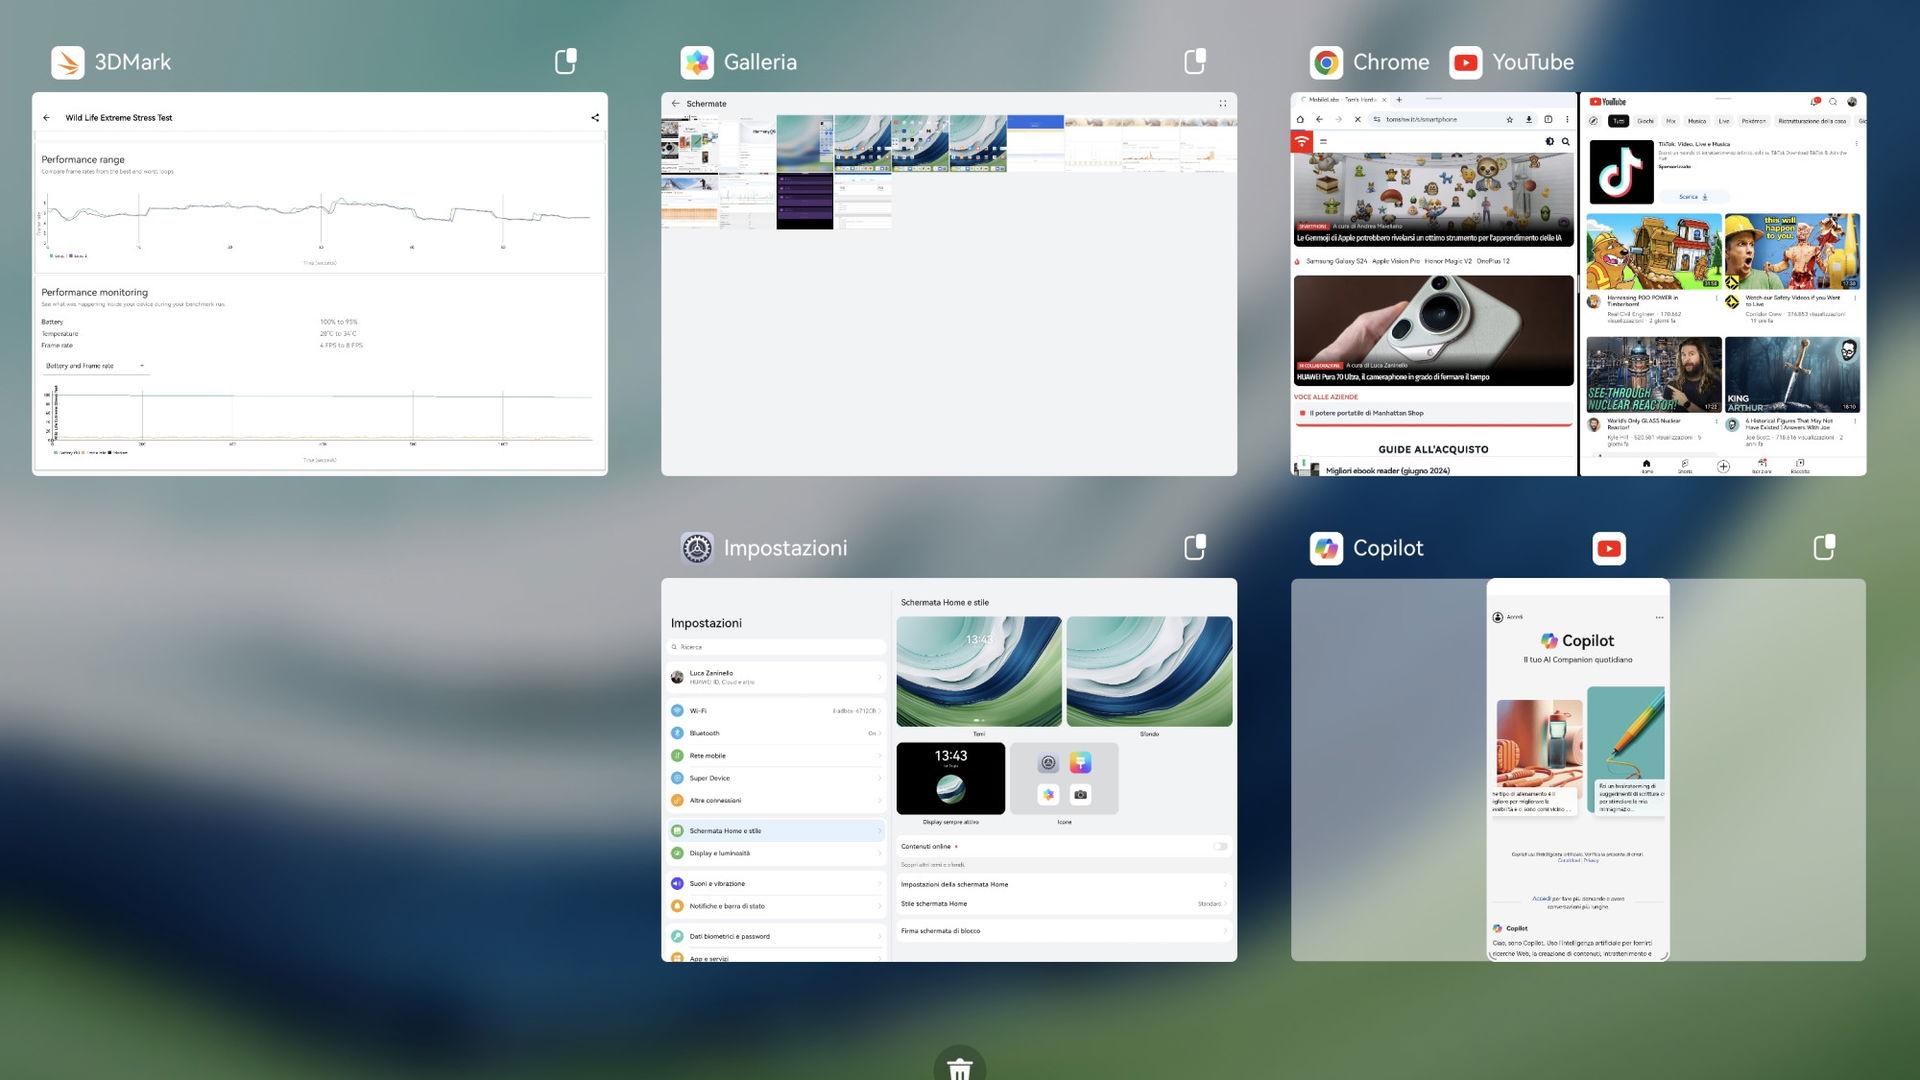1920x1080 pixels.
Task: Open the four-dot menu in Galleria
Action: tap(1222, 103)
